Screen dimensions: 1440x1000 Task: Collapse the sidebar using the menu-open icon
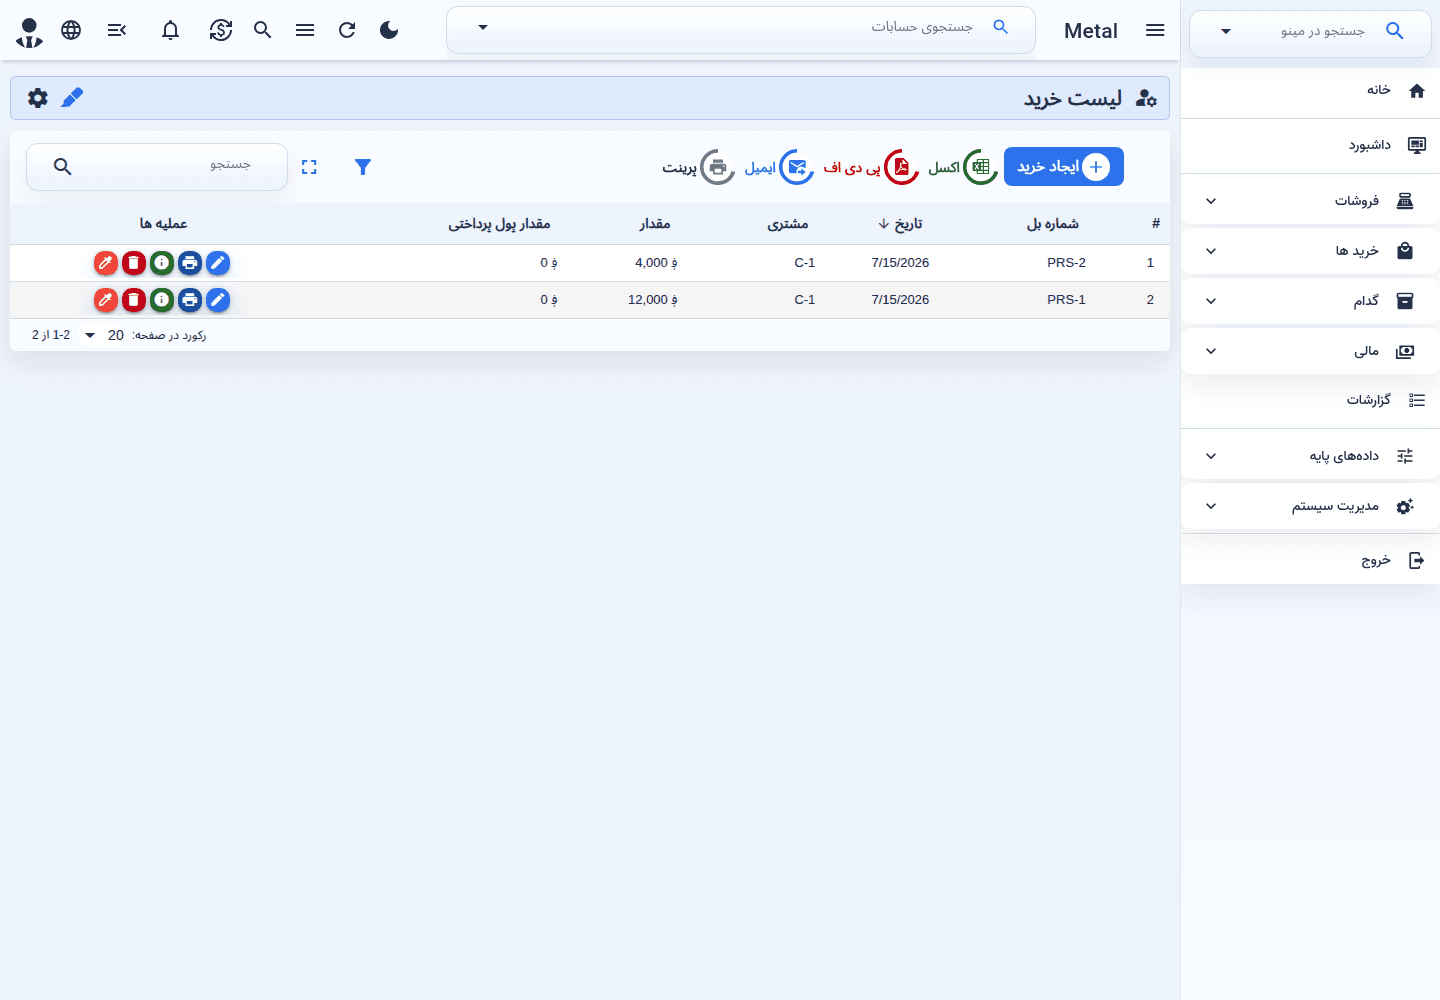click(117, 30)
